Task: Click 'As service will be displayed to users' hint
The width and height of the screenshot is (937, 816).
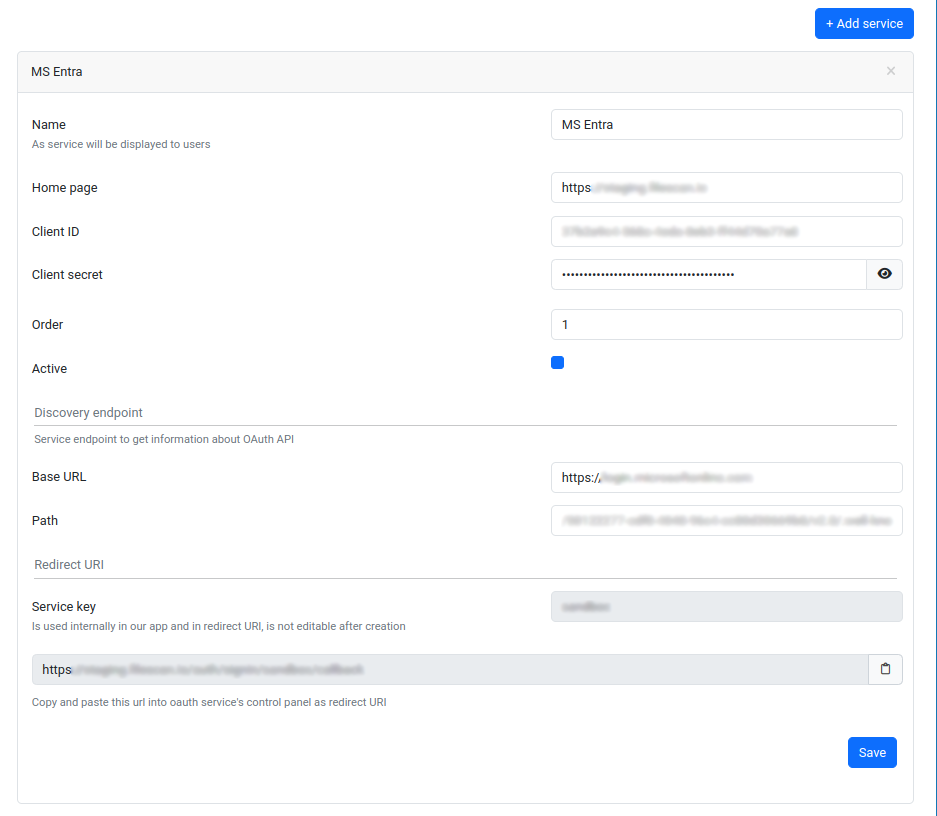Action: [121, 144]
